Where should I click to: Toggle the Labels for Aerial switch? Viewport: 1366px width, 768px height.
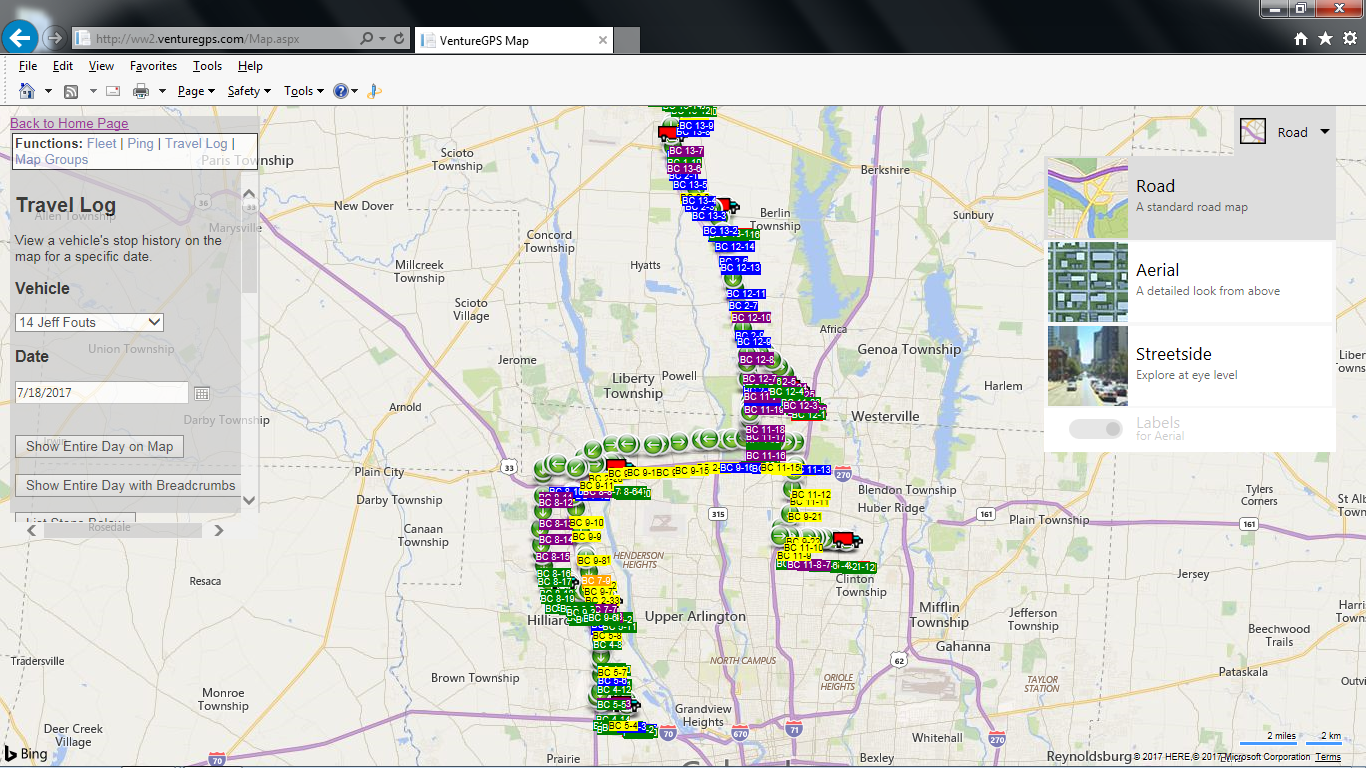[1096, 429]
